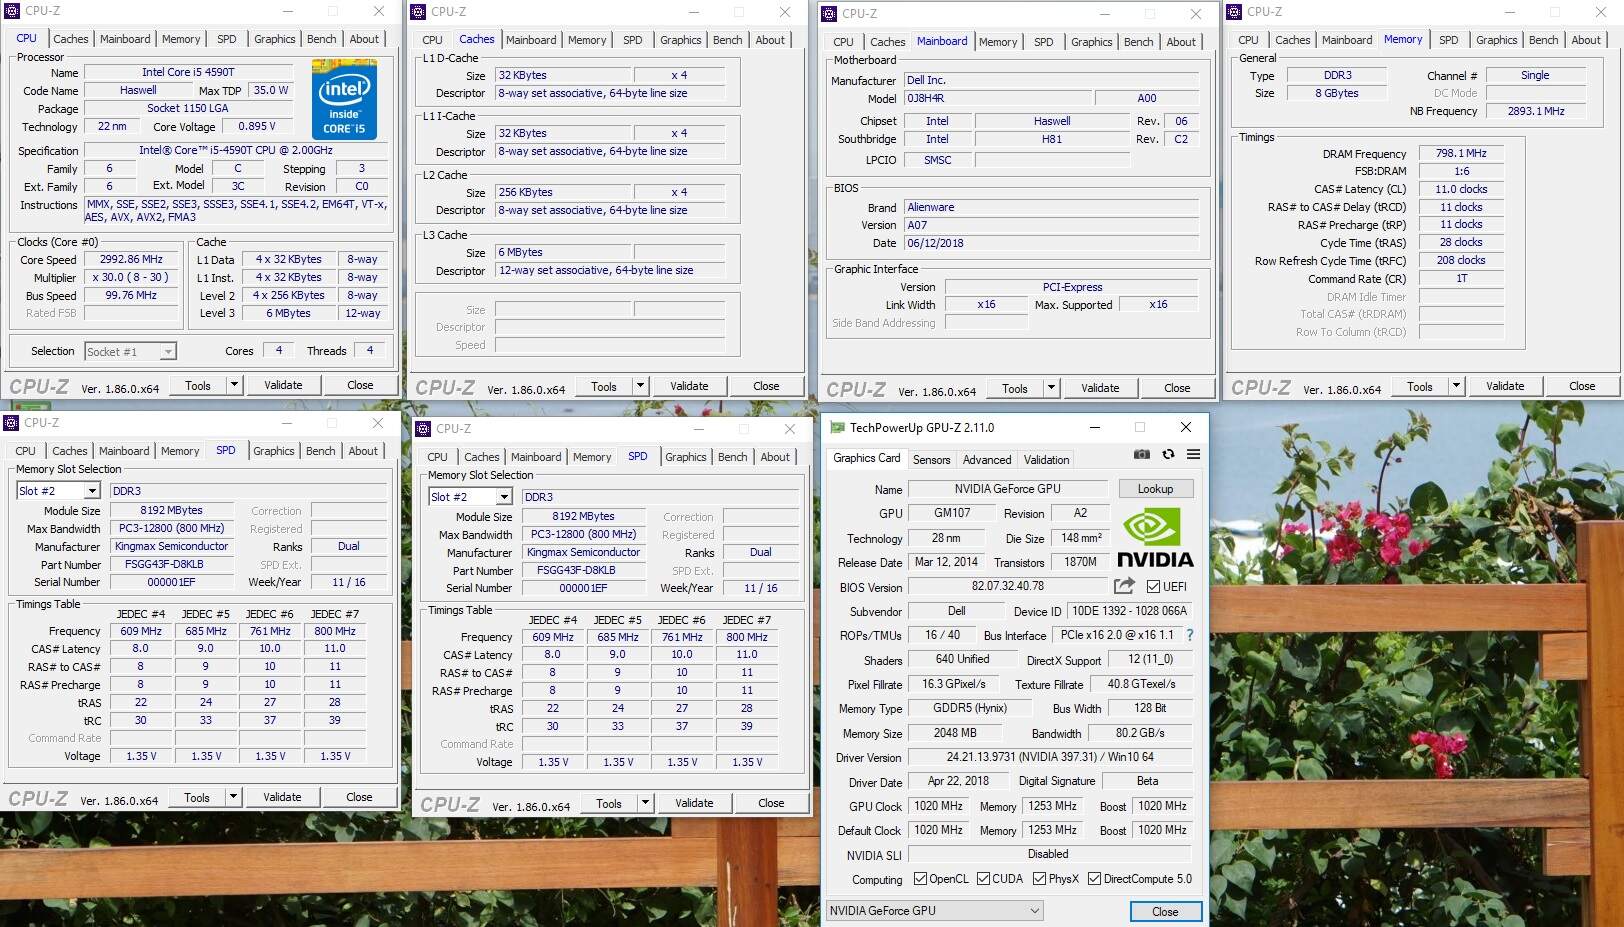The image size is (1624, 927).
Task: Click the Device ID value '10DE 1392 - 1028 066A'
Action: 1129,611
